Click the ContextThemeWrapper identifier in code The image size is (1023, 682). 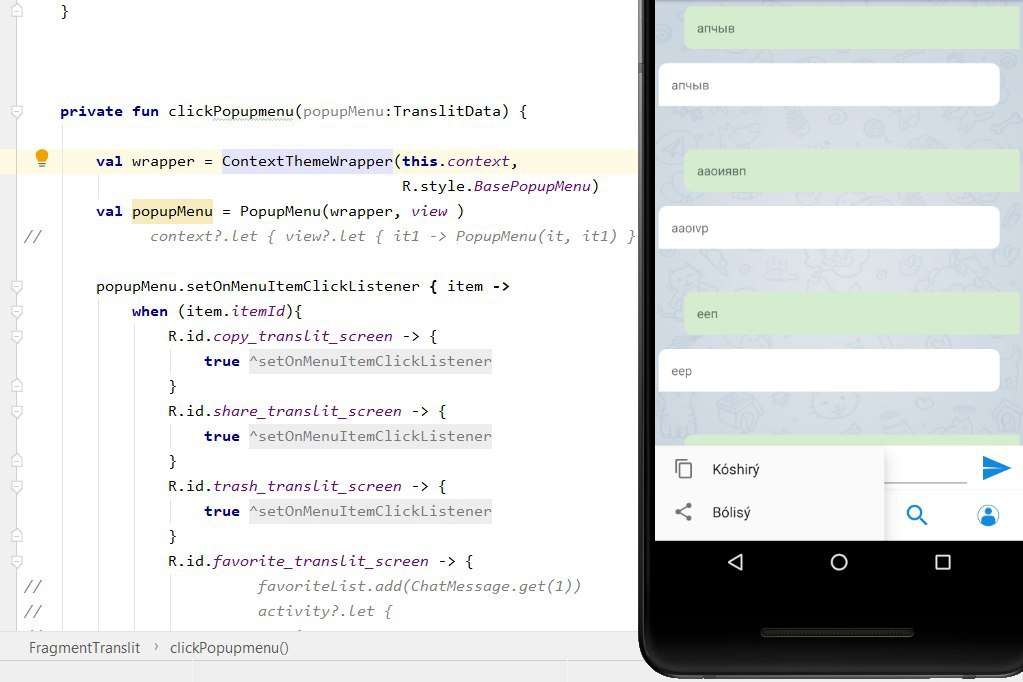point(307,161)
